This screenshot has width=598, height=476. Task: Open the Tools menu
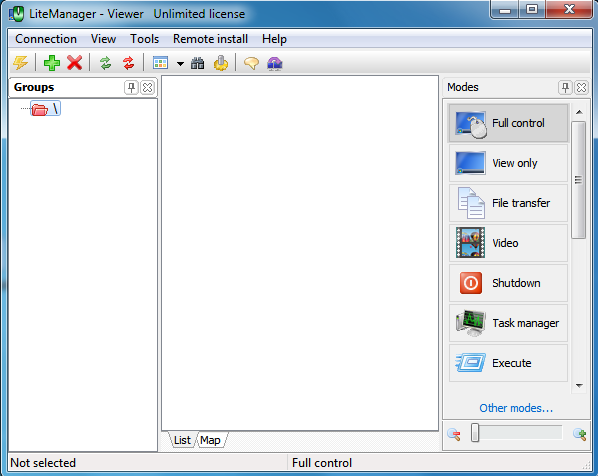145,39
